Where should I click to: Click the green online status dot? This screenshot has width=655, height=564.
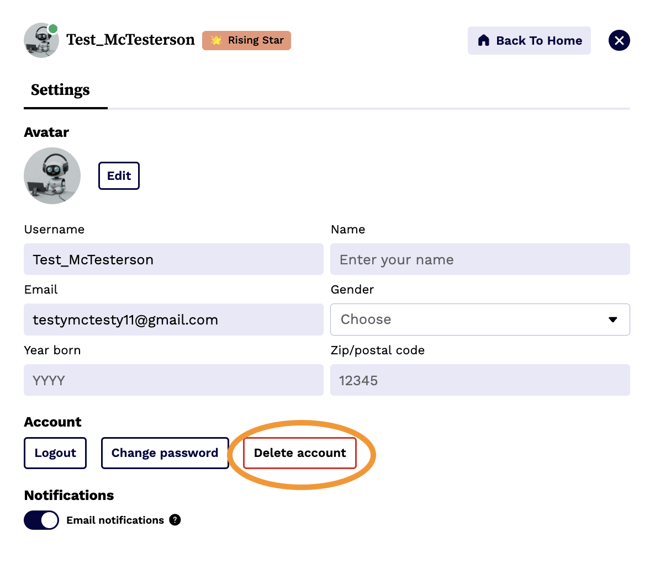[x=53, y=29]
